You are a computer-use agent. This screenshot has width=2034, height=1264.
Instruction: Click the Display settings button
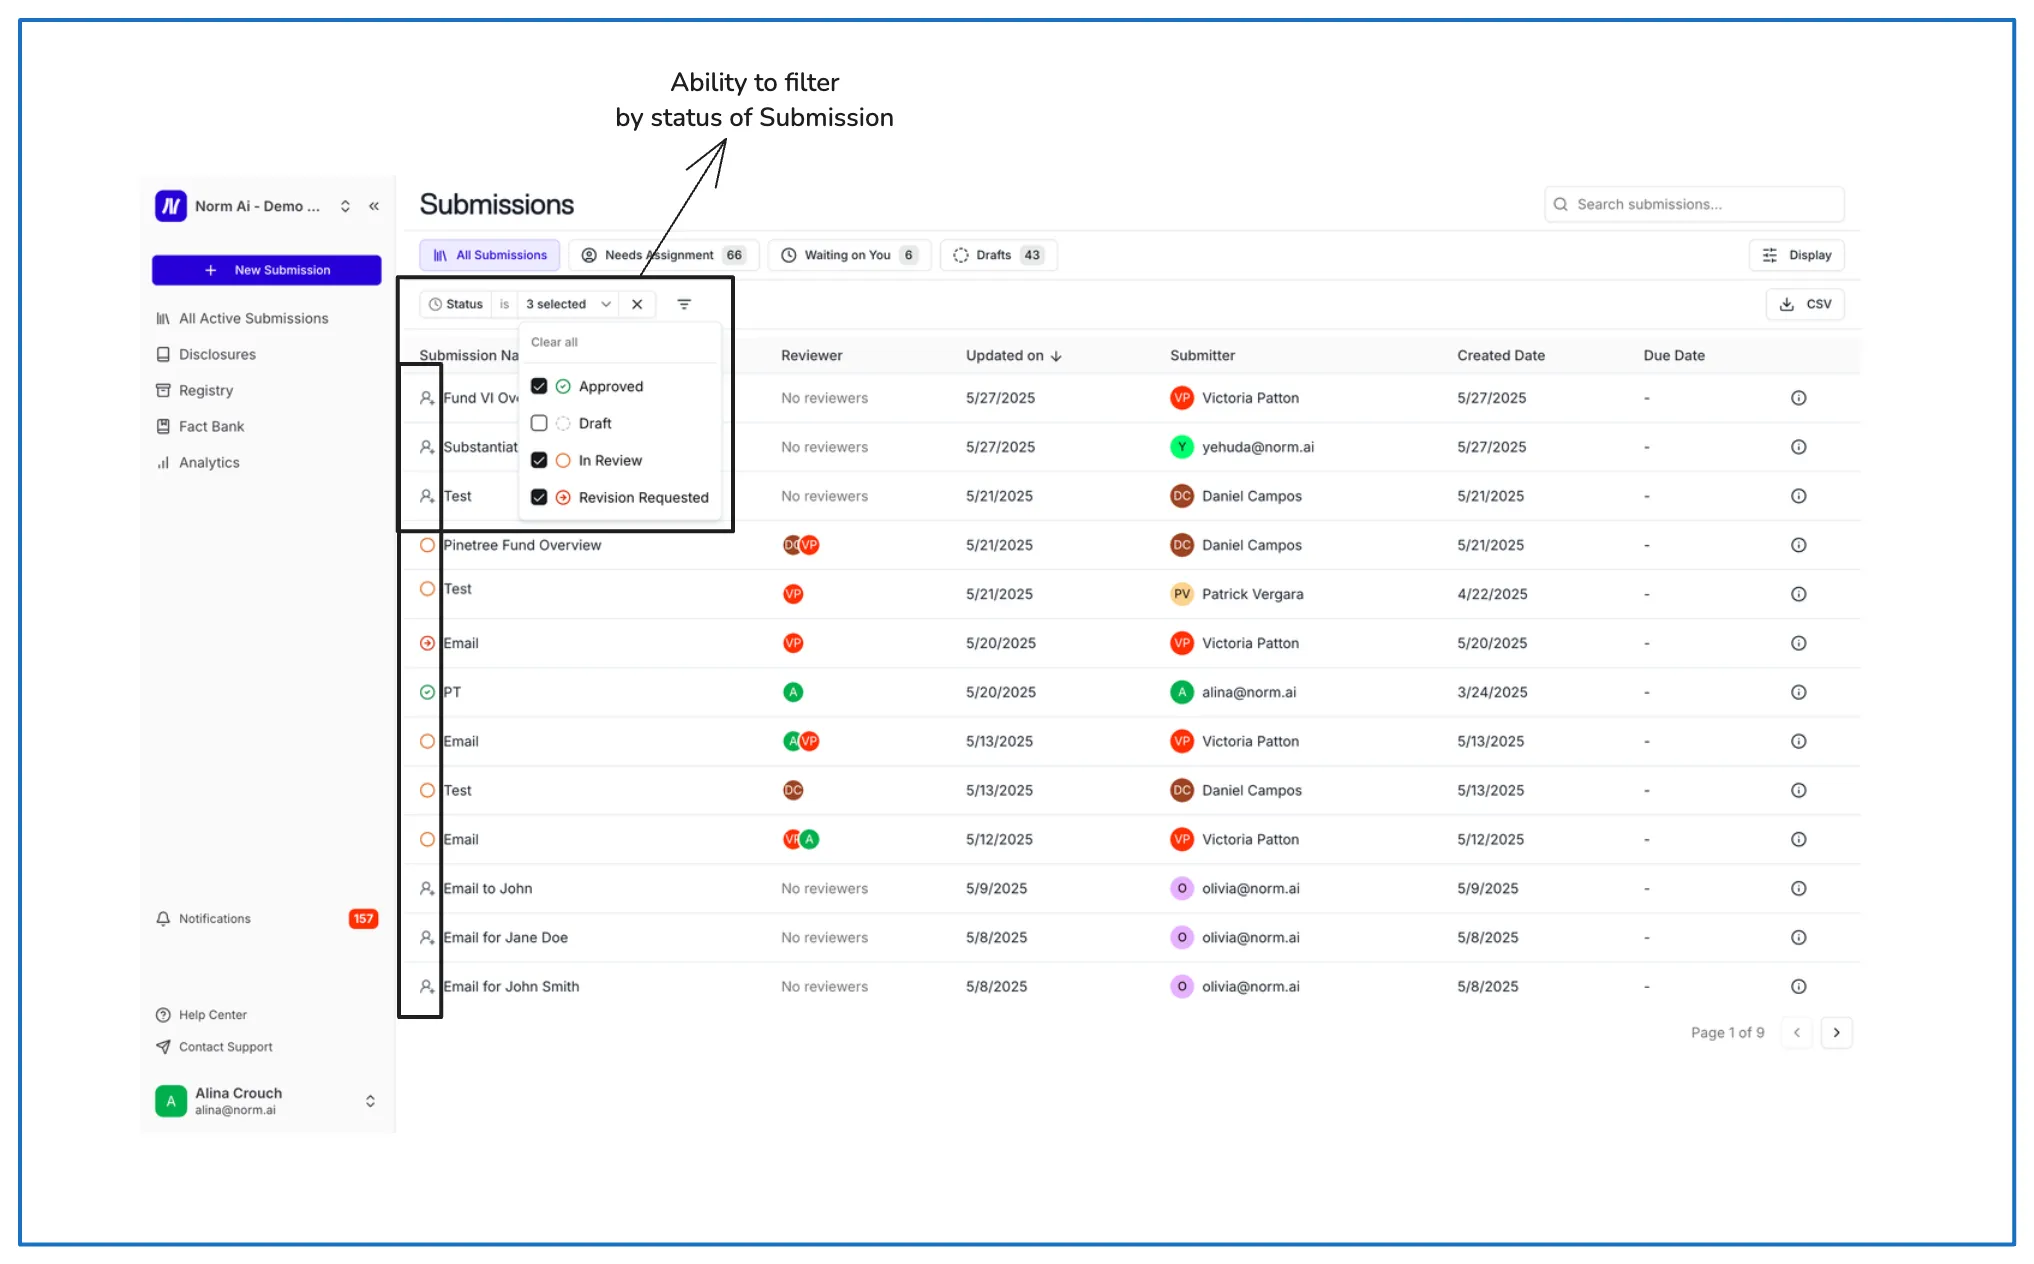pos(1796,255)
